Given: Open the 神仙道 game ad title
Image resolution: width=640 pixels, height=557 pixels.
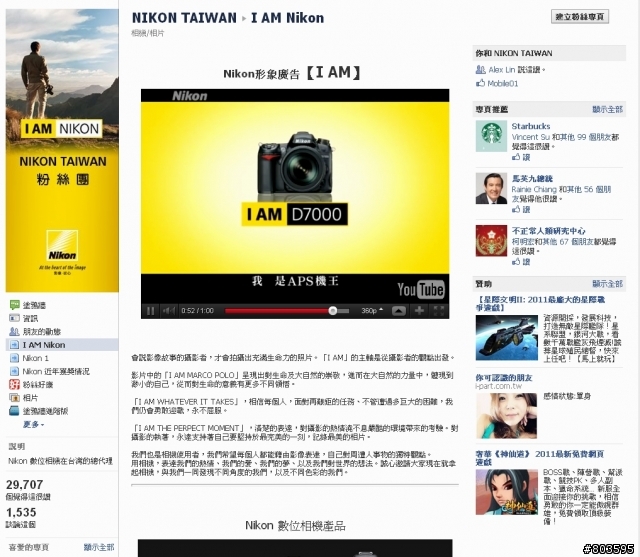Looking at the screenshot, I should [540, 457].
